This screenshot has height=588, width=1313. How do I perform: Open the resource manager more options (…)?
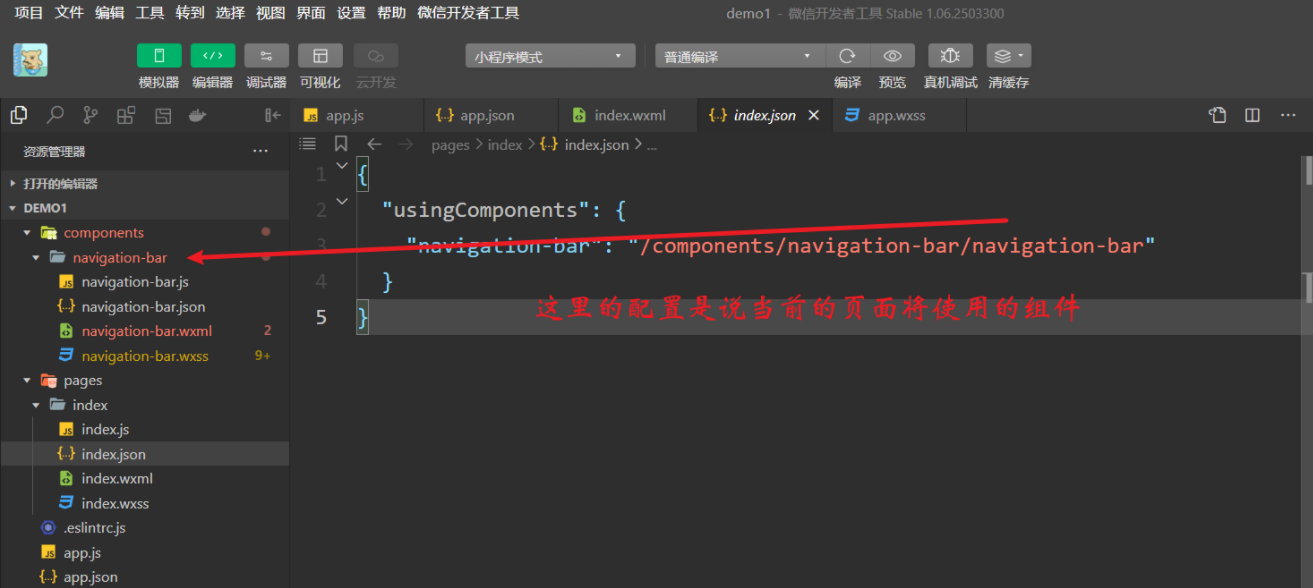click(260, 151)
